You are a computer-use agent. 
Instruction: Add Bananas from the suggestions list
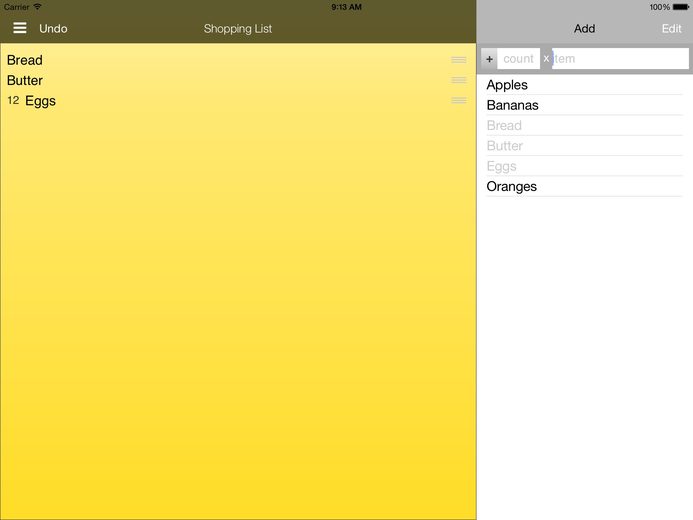click(x=584, y=105)
